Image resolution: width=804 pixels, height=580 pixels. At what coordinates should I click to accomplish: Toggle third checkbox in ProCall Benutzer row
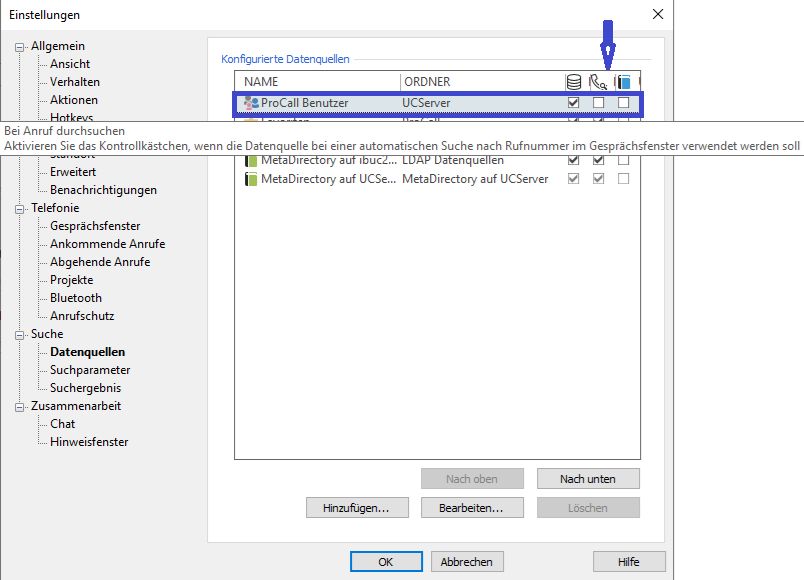coord(623,103)
